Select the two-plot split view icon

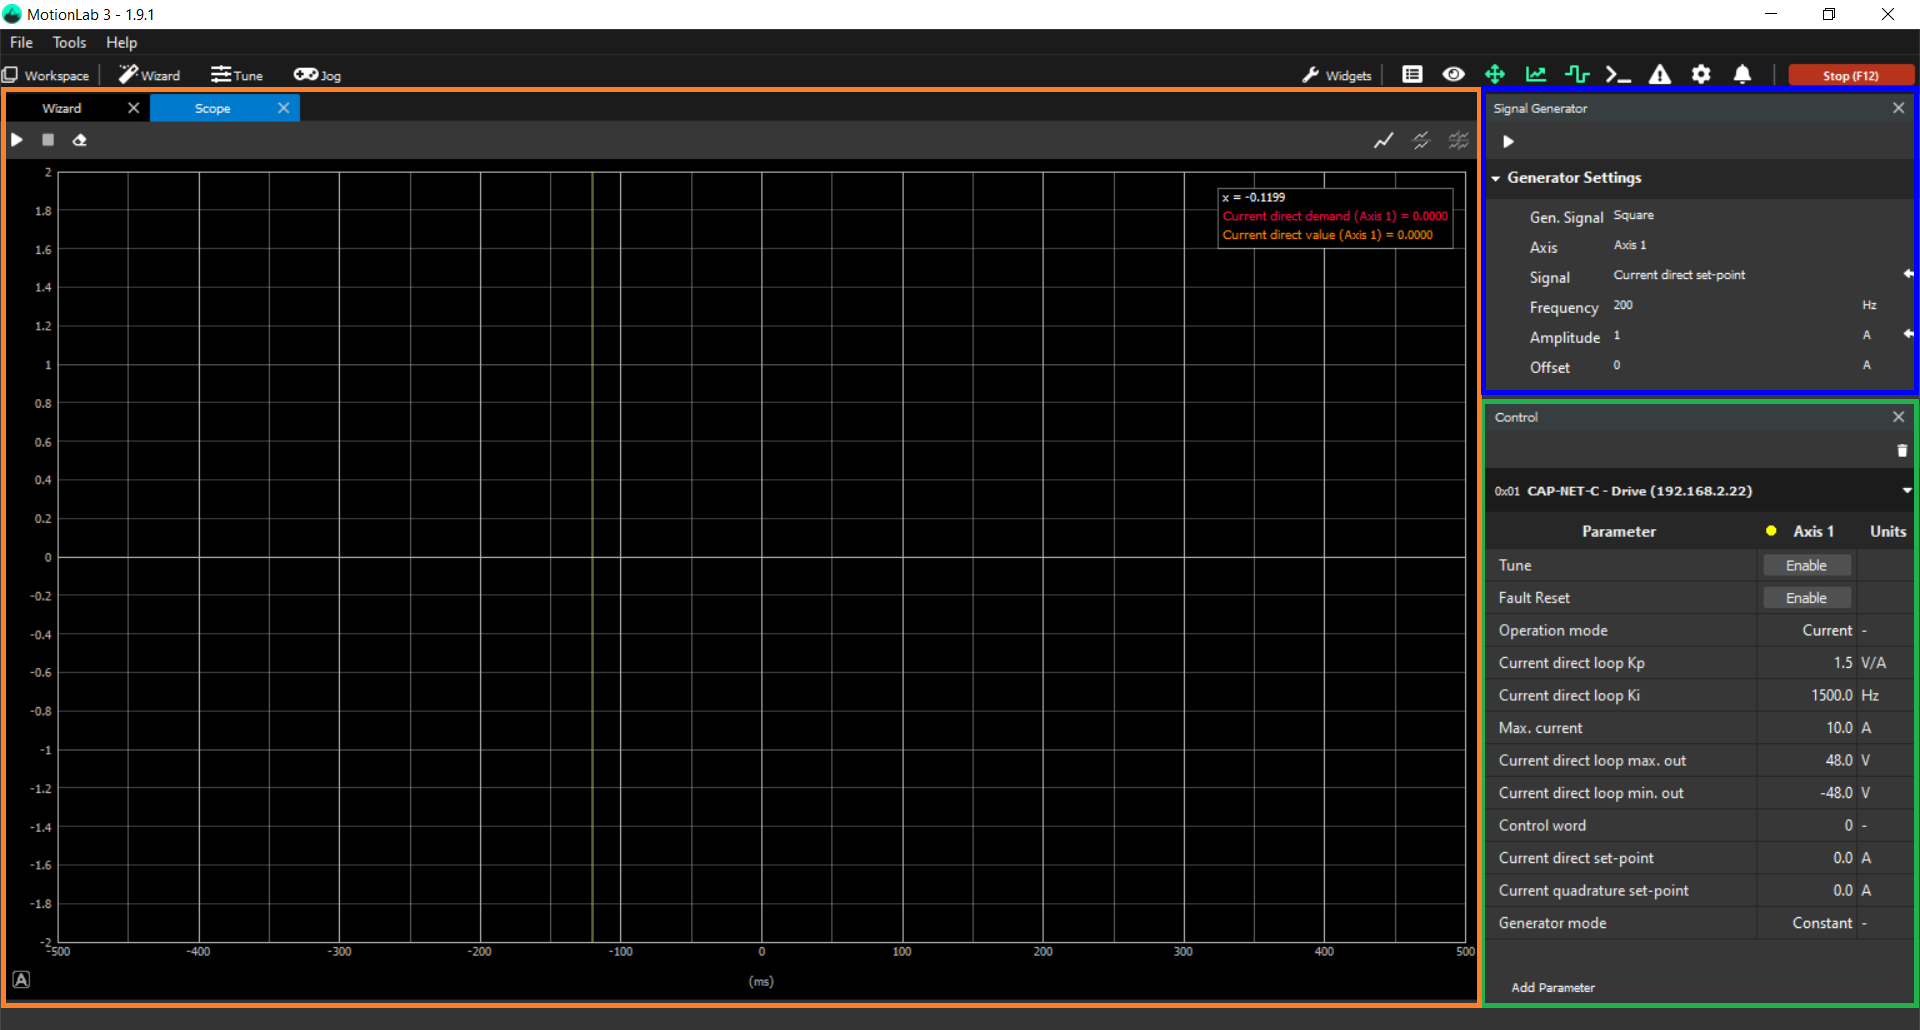click(1421, 140)
